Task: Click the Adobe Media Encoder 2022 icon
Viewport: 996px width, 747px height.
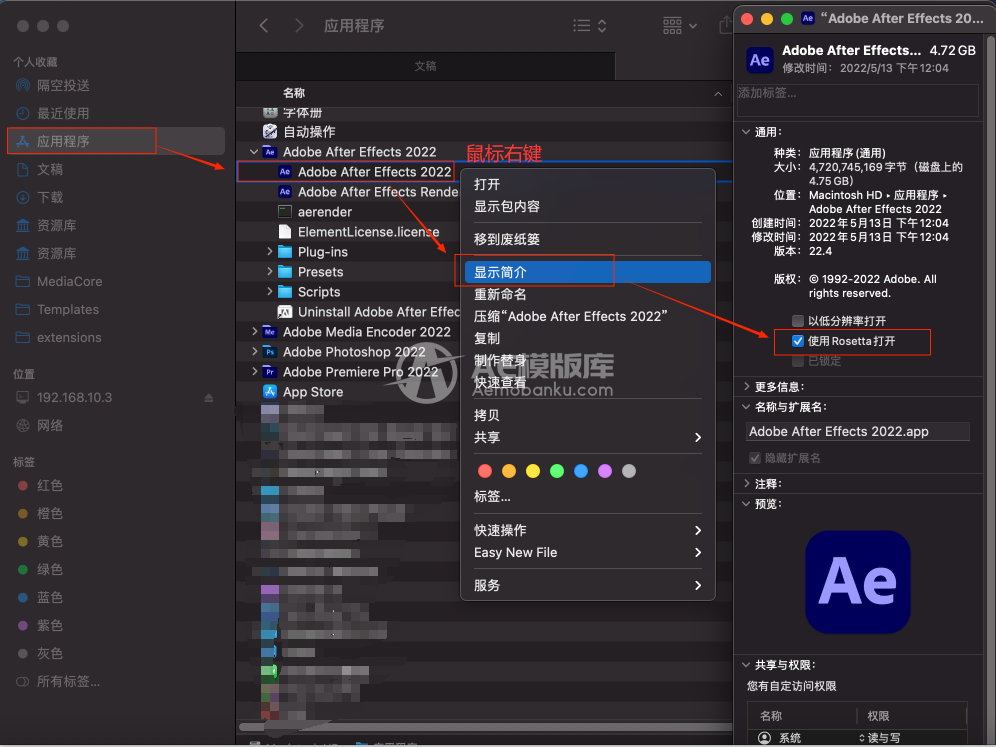Action: click(269, 332)
